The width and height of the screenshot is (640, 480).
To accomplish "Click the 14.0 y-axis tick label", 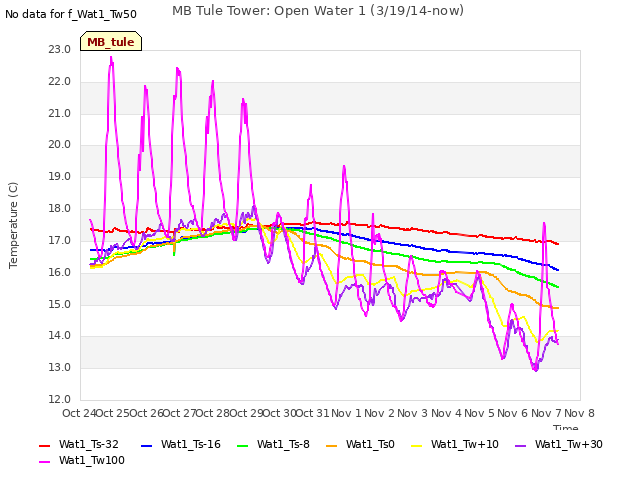I will (x=60, y=336).
